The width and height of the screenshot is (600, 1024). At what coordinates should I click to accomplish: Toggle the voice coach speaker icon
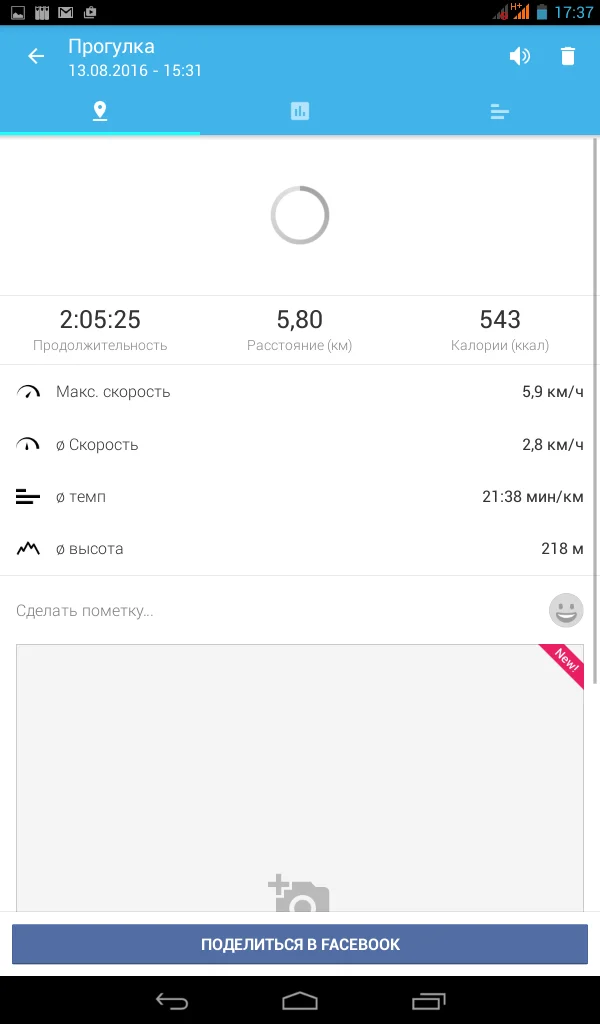(x=519, y=56)
